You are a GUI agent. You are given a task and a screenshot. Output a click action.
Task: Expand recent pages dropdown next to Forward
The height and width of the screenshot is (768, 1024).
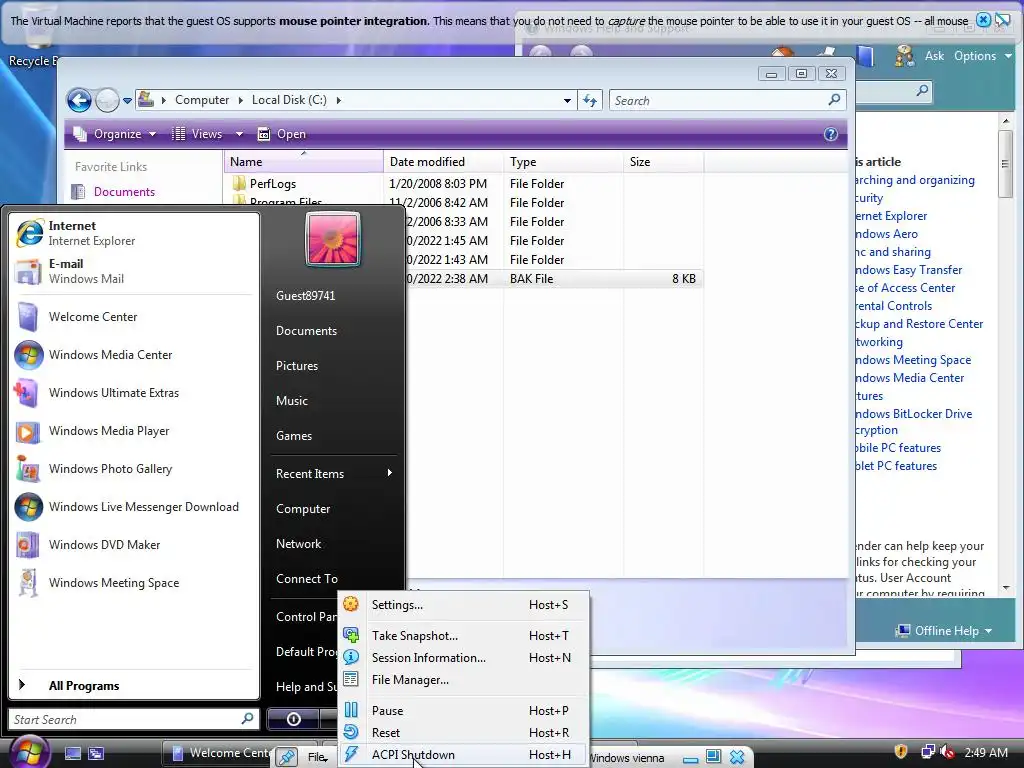pyautogui.click(x=127, y=101)
